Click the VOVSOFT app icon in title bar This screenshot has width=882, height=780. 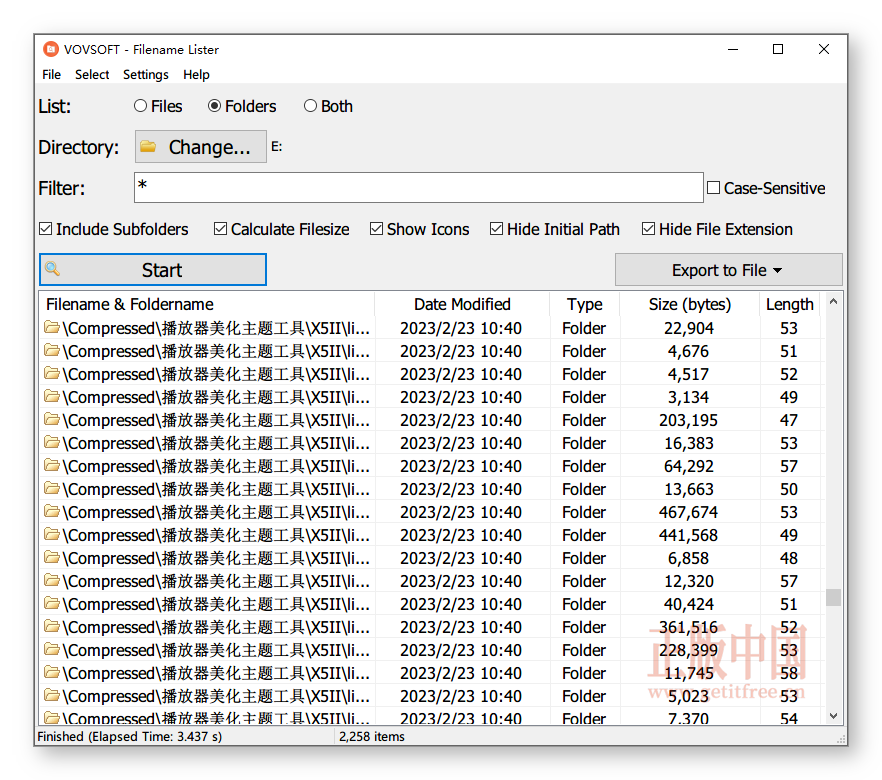[x=51, y=49]
